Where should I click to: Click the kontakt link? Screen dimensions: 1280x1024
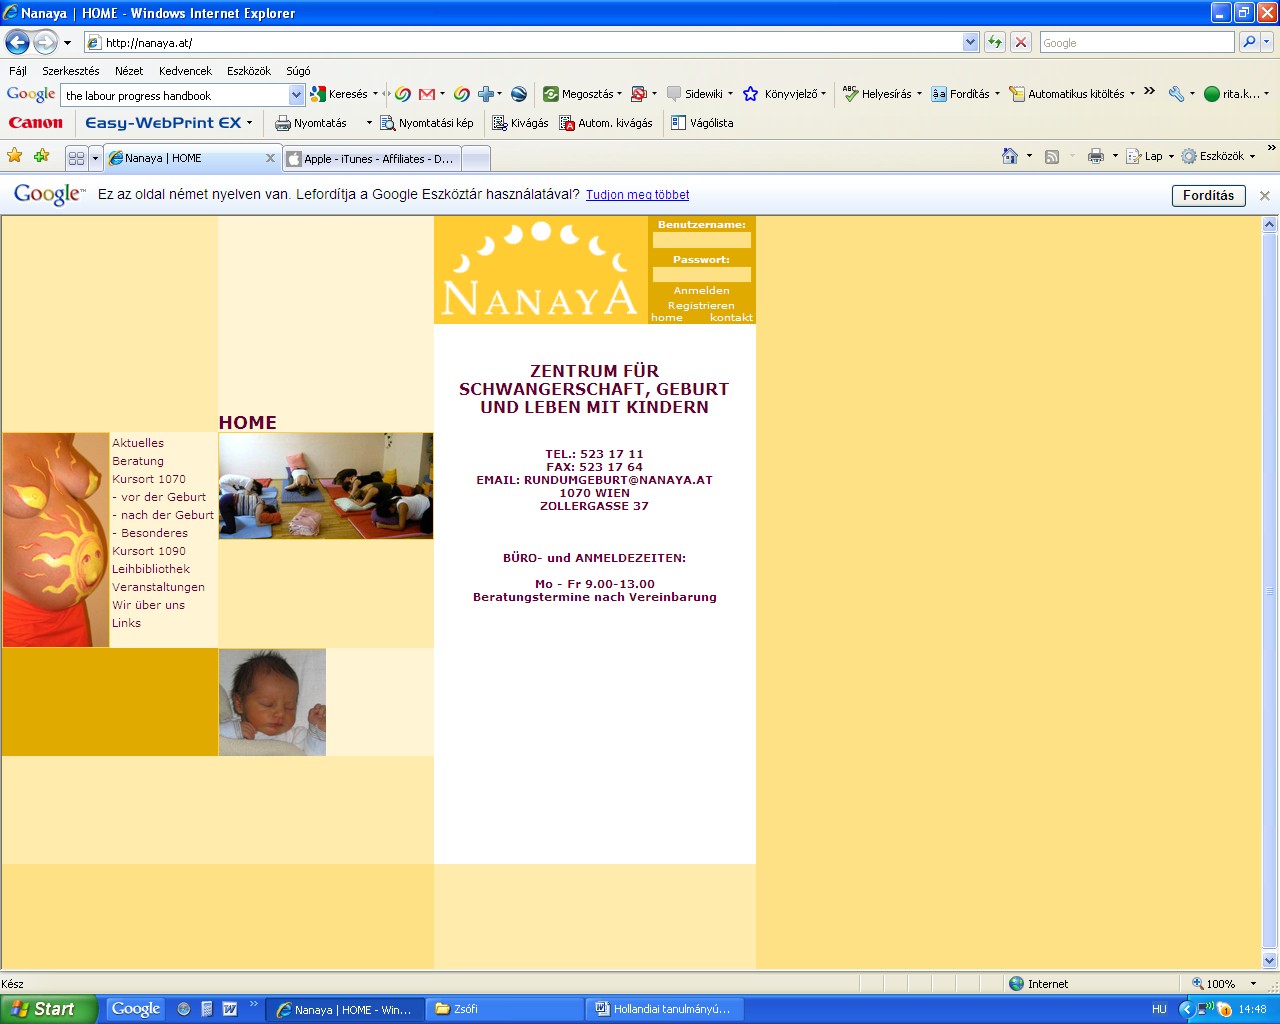(731, 317)
